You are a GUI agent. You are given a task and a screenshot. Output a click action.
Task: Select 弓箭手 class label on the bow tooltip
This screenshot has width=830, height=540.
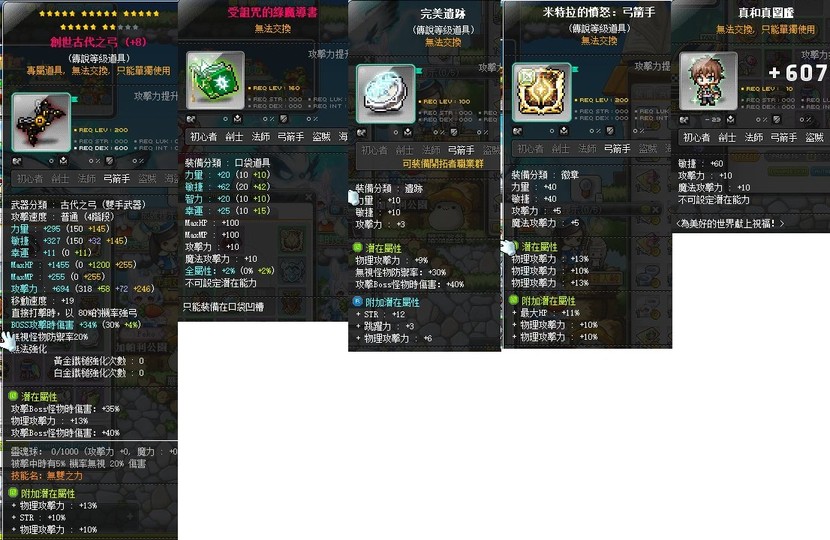tap(116, 179)
